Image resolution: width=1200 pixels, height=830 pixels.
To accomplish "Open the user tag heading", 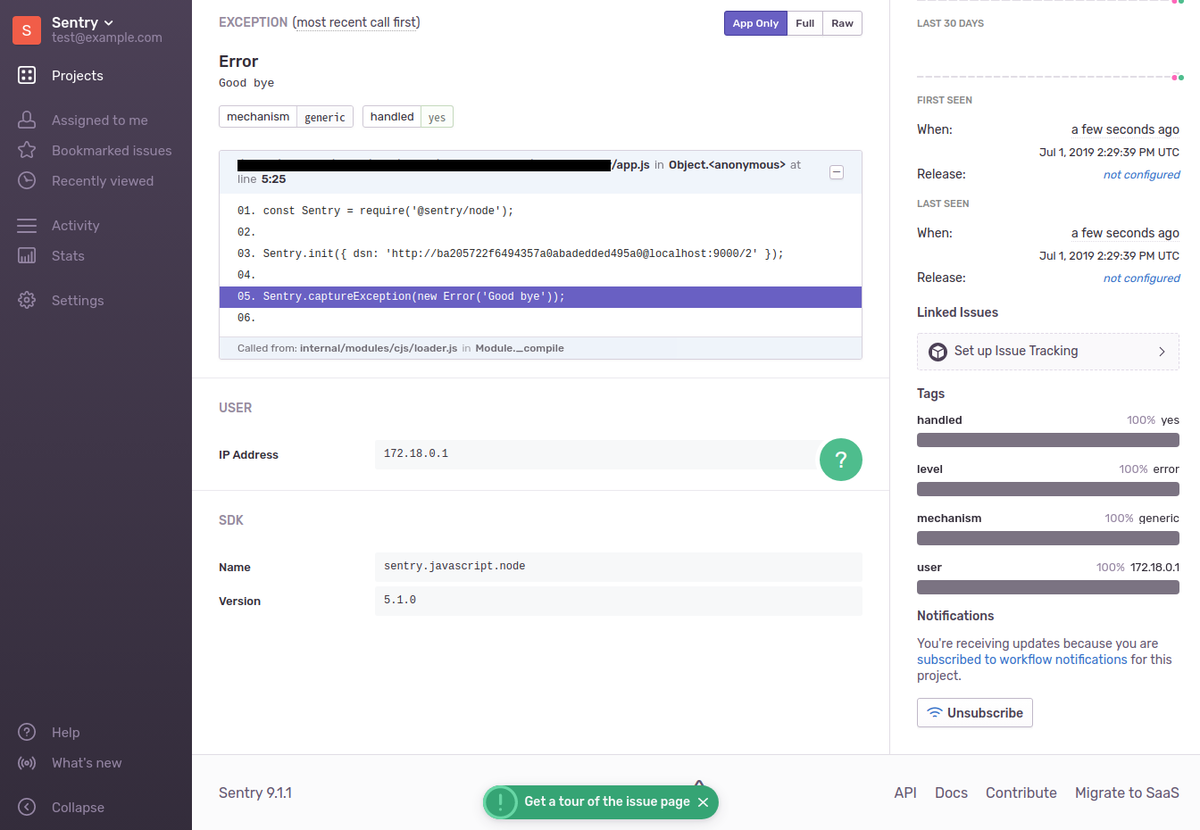I will pos(929,567).
